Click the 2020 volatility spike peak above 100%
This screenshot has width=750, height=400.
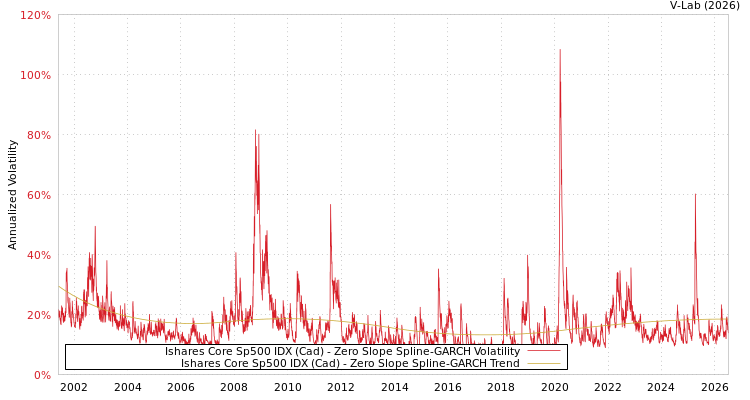560,50
